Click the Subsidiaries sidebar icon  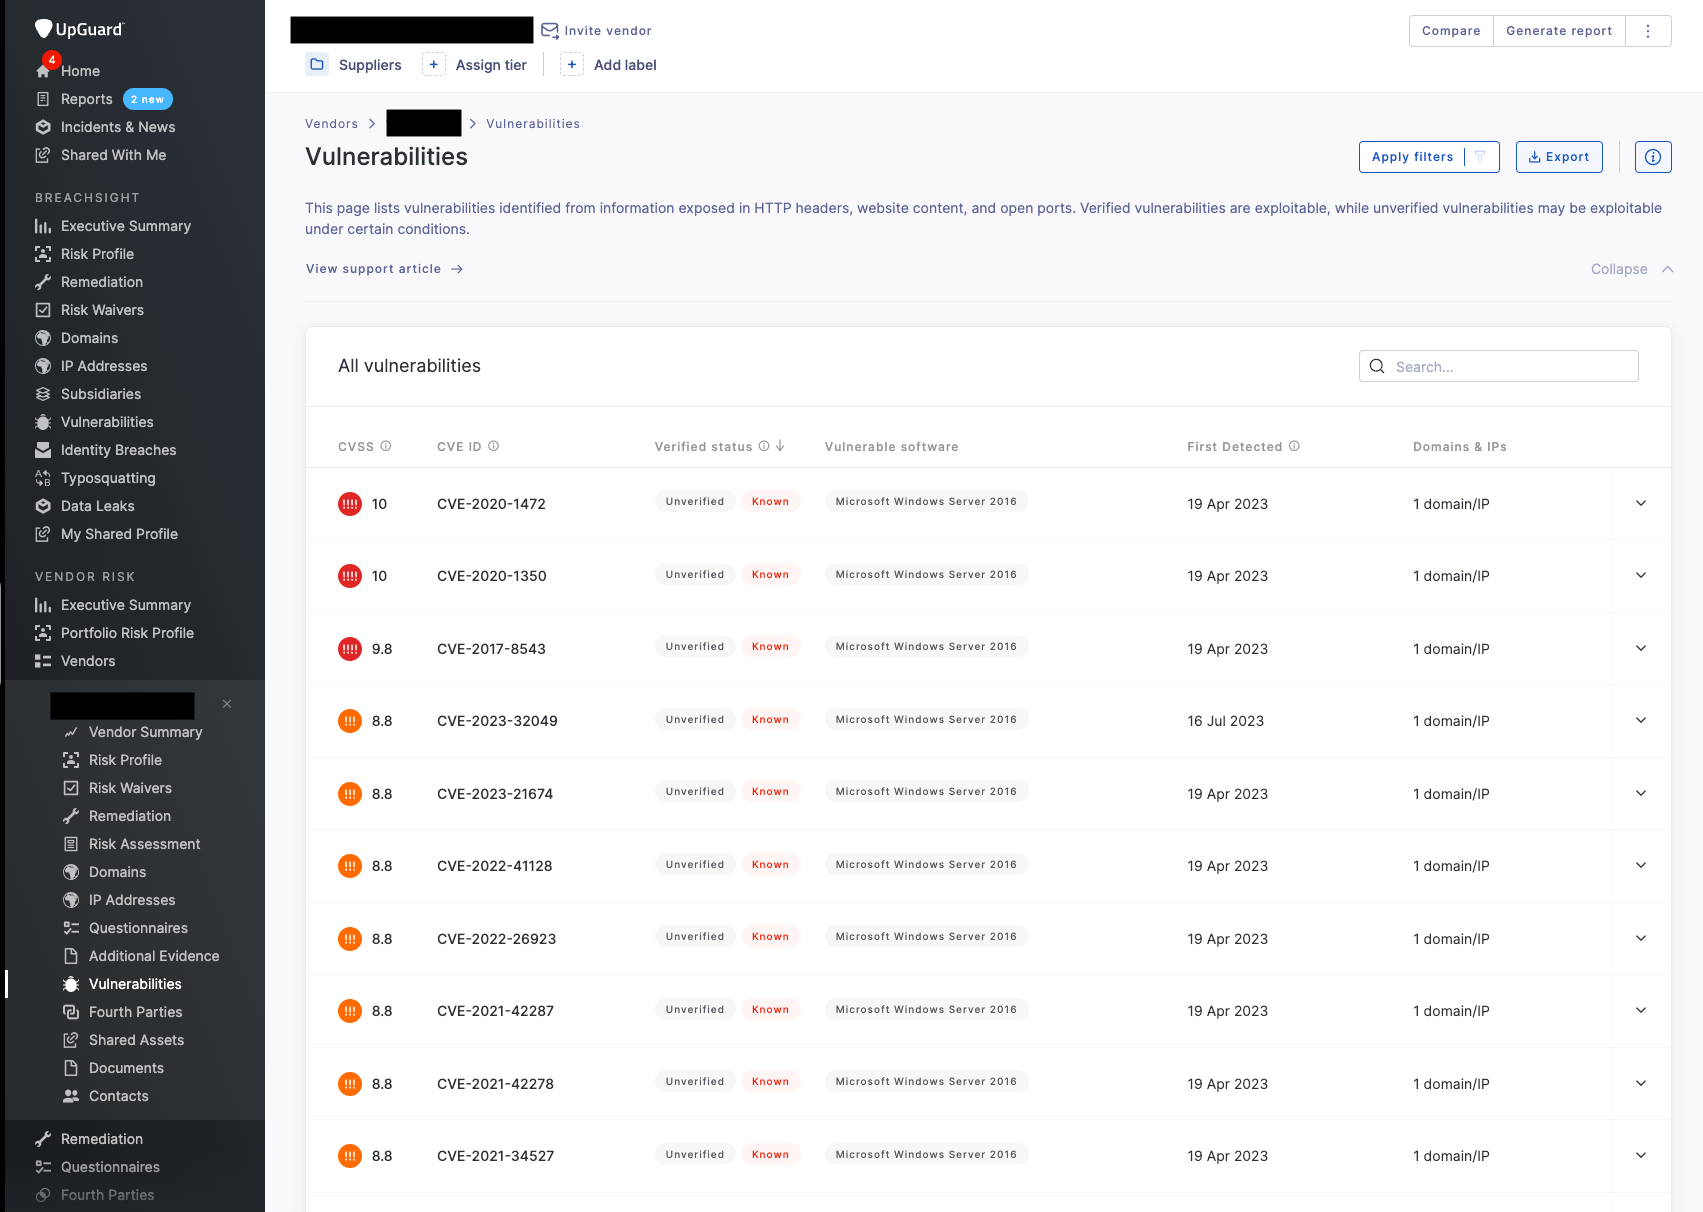point(43,394)
